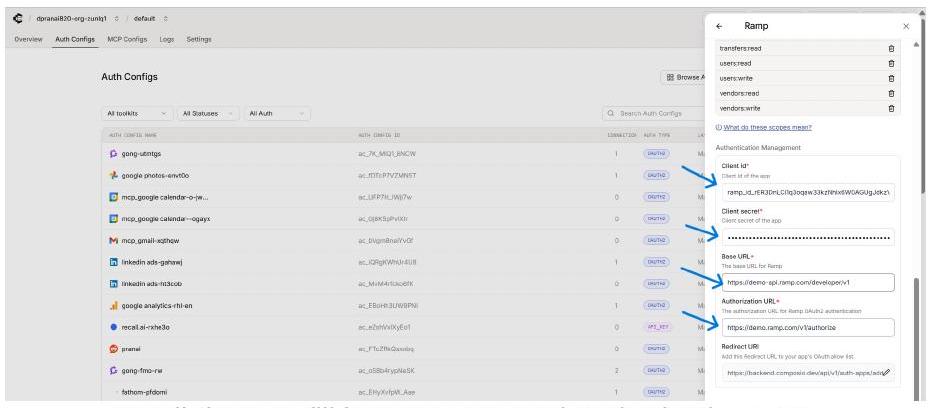Delete the transfers:read scope
Image resolution: width=933 pixels, height=408 pixels.
point(891,48)
